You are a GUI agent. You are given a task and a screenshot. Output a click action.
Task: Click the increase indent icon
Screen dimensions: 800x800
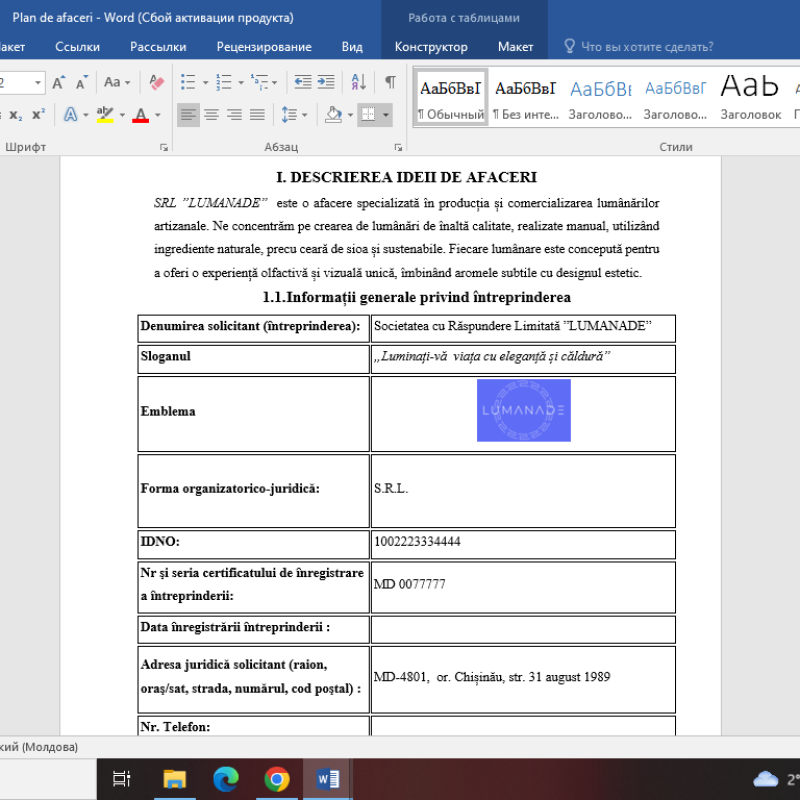coord(324,82)
